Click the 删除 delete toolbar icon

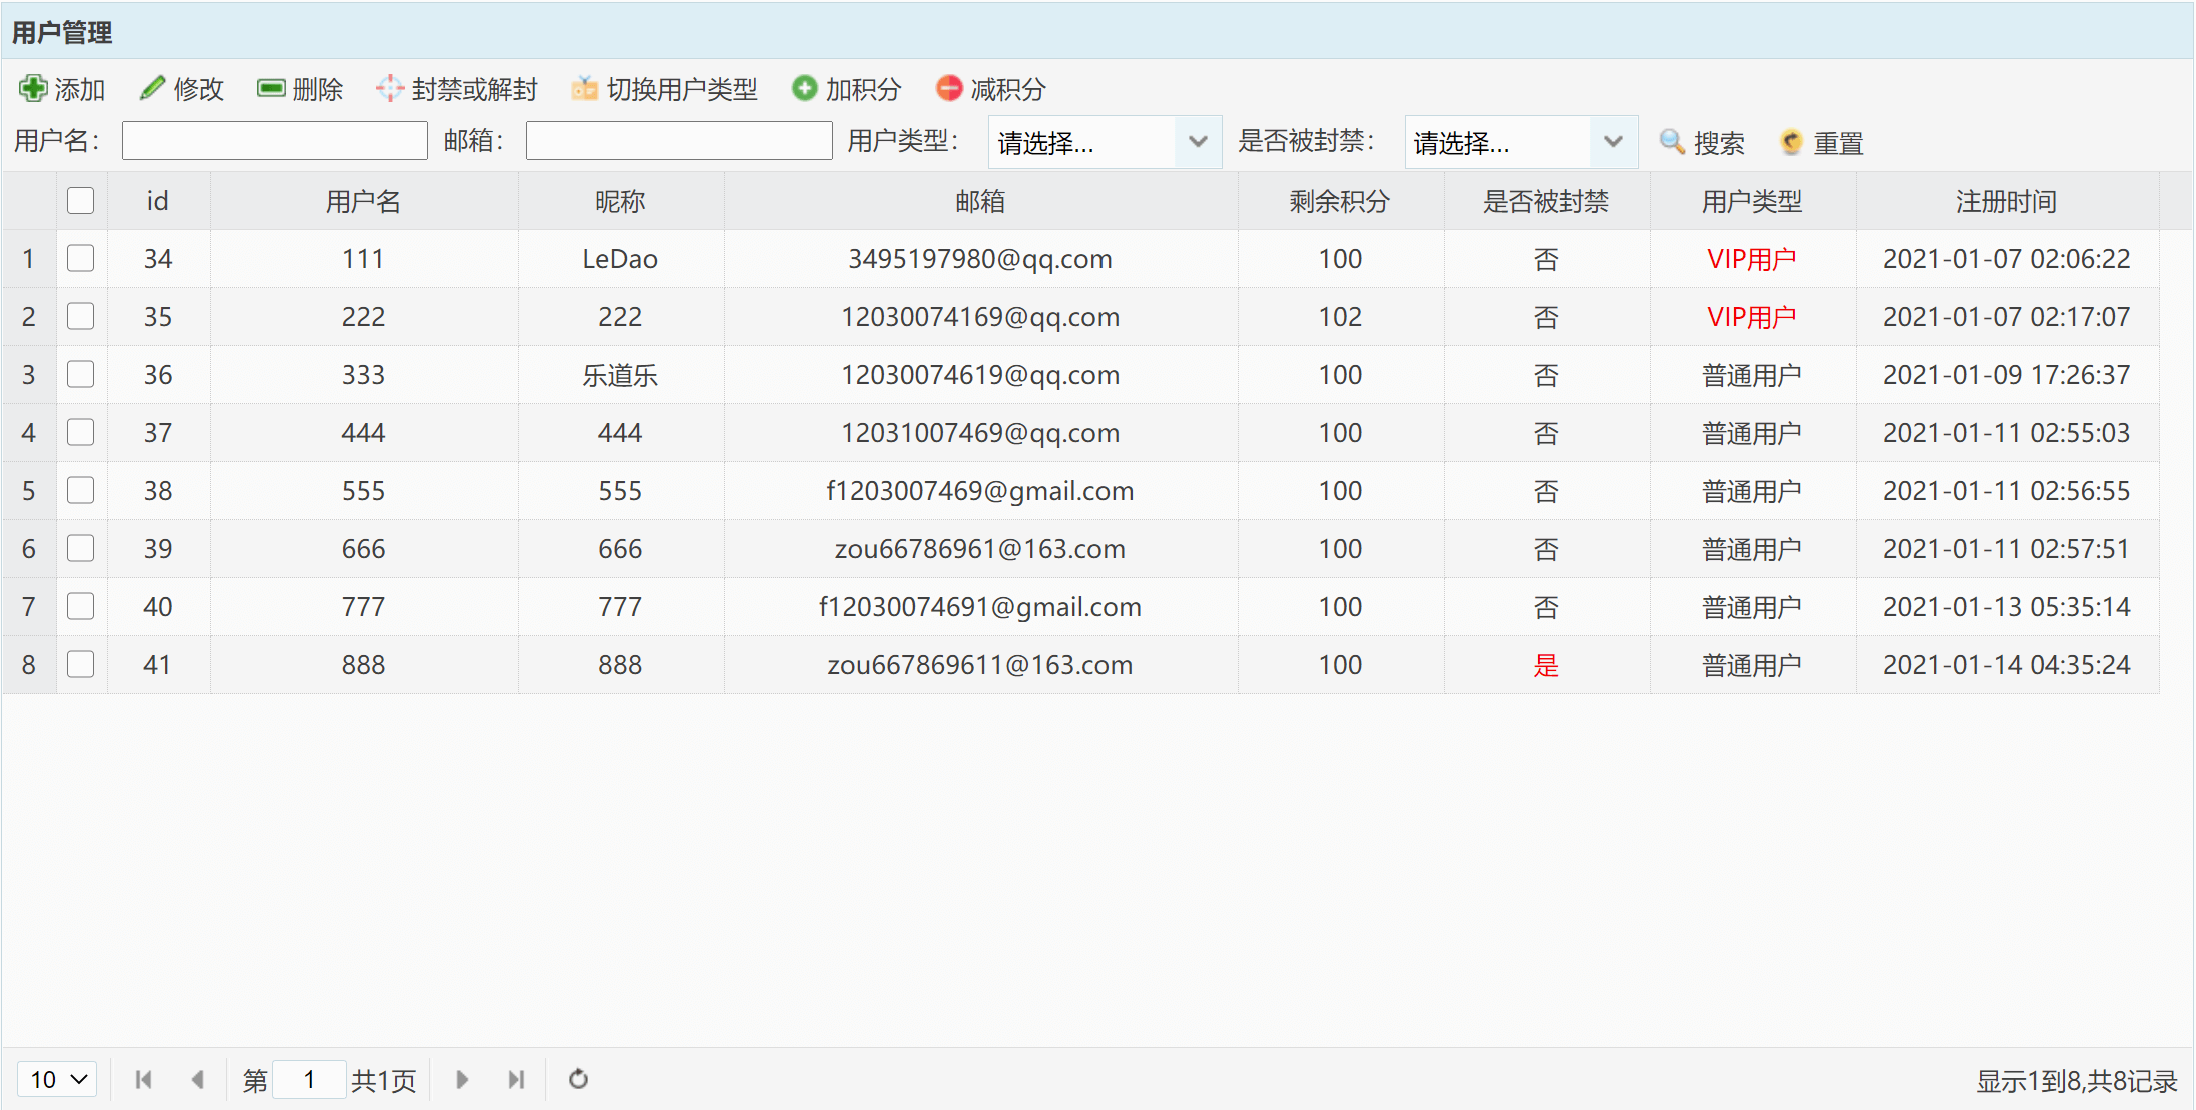[x=271, y=89]
